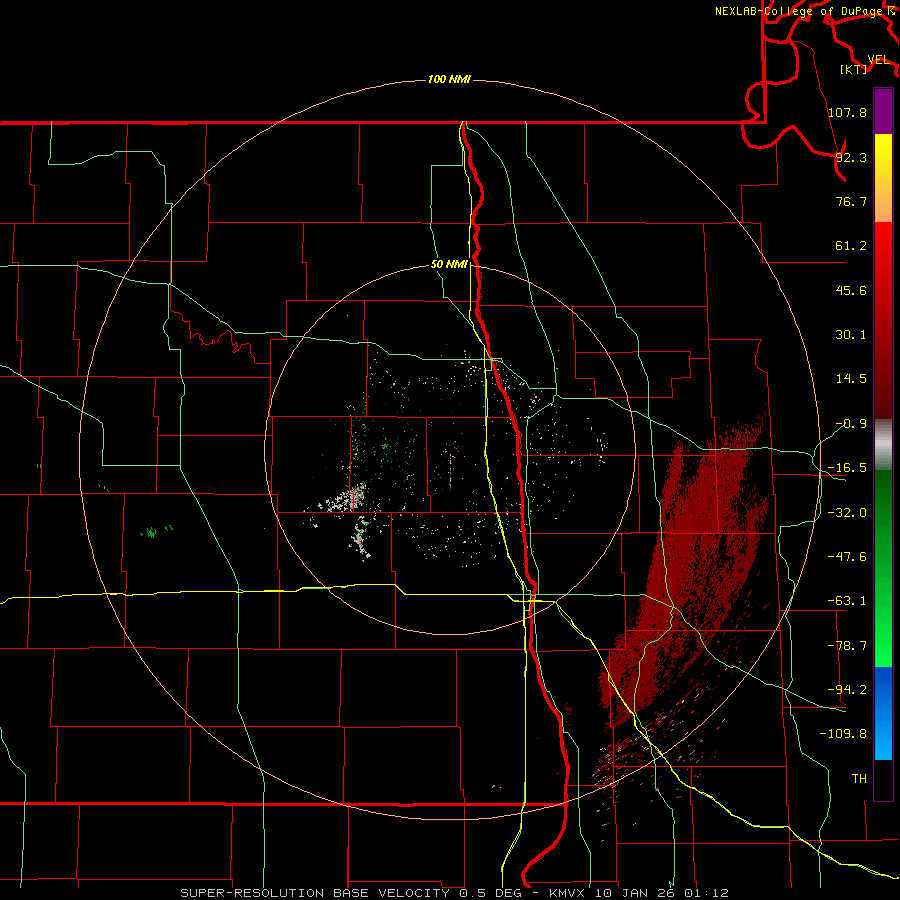
Task: Click the 100 NMI range ring label
Action: 449,79
